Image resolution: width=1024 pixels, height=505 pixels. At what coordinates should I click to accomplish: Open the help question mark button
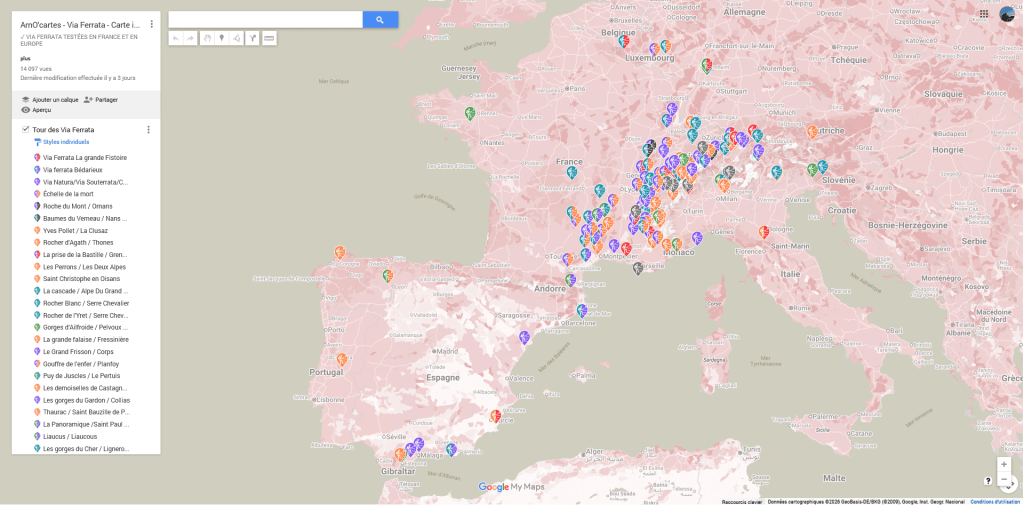(988, 481)
